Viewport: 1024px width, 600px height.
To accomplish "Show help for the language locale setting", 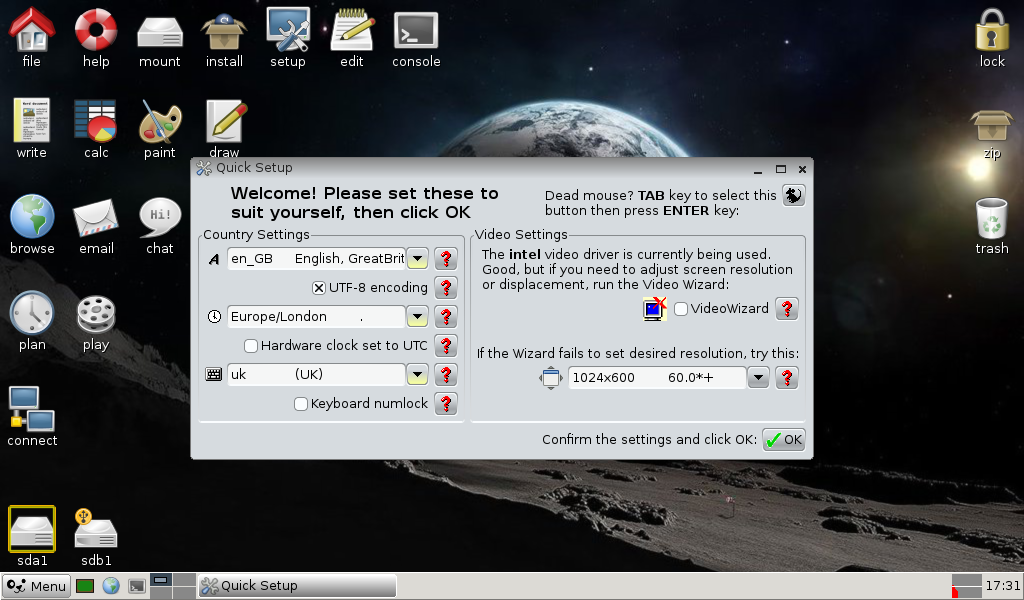I will 446,259.
